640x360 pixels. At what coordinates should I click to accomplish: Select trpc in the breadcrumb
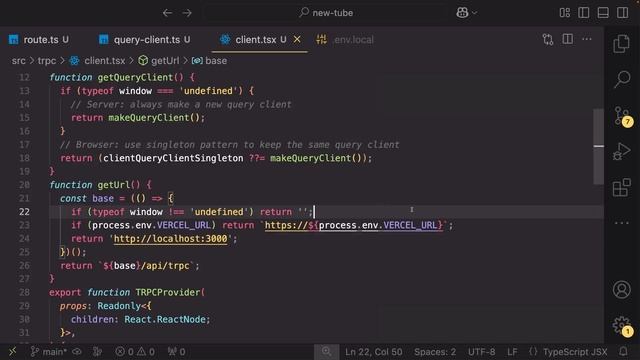tap(47, 61)
